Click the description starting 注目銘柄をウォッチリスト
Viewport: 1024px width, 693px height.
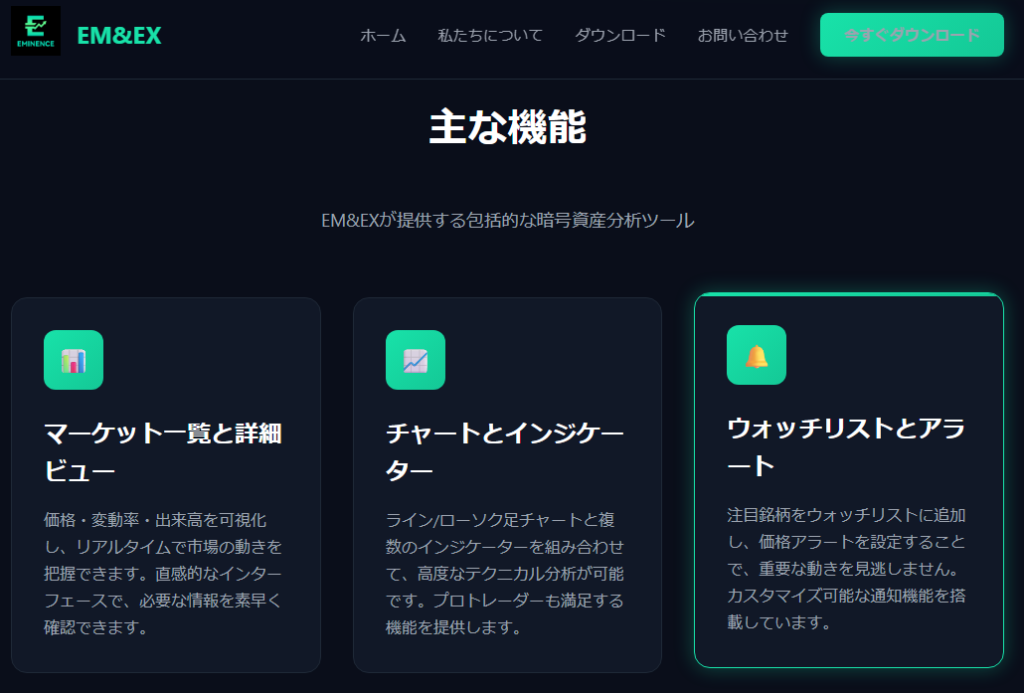(x=846, y=568)
